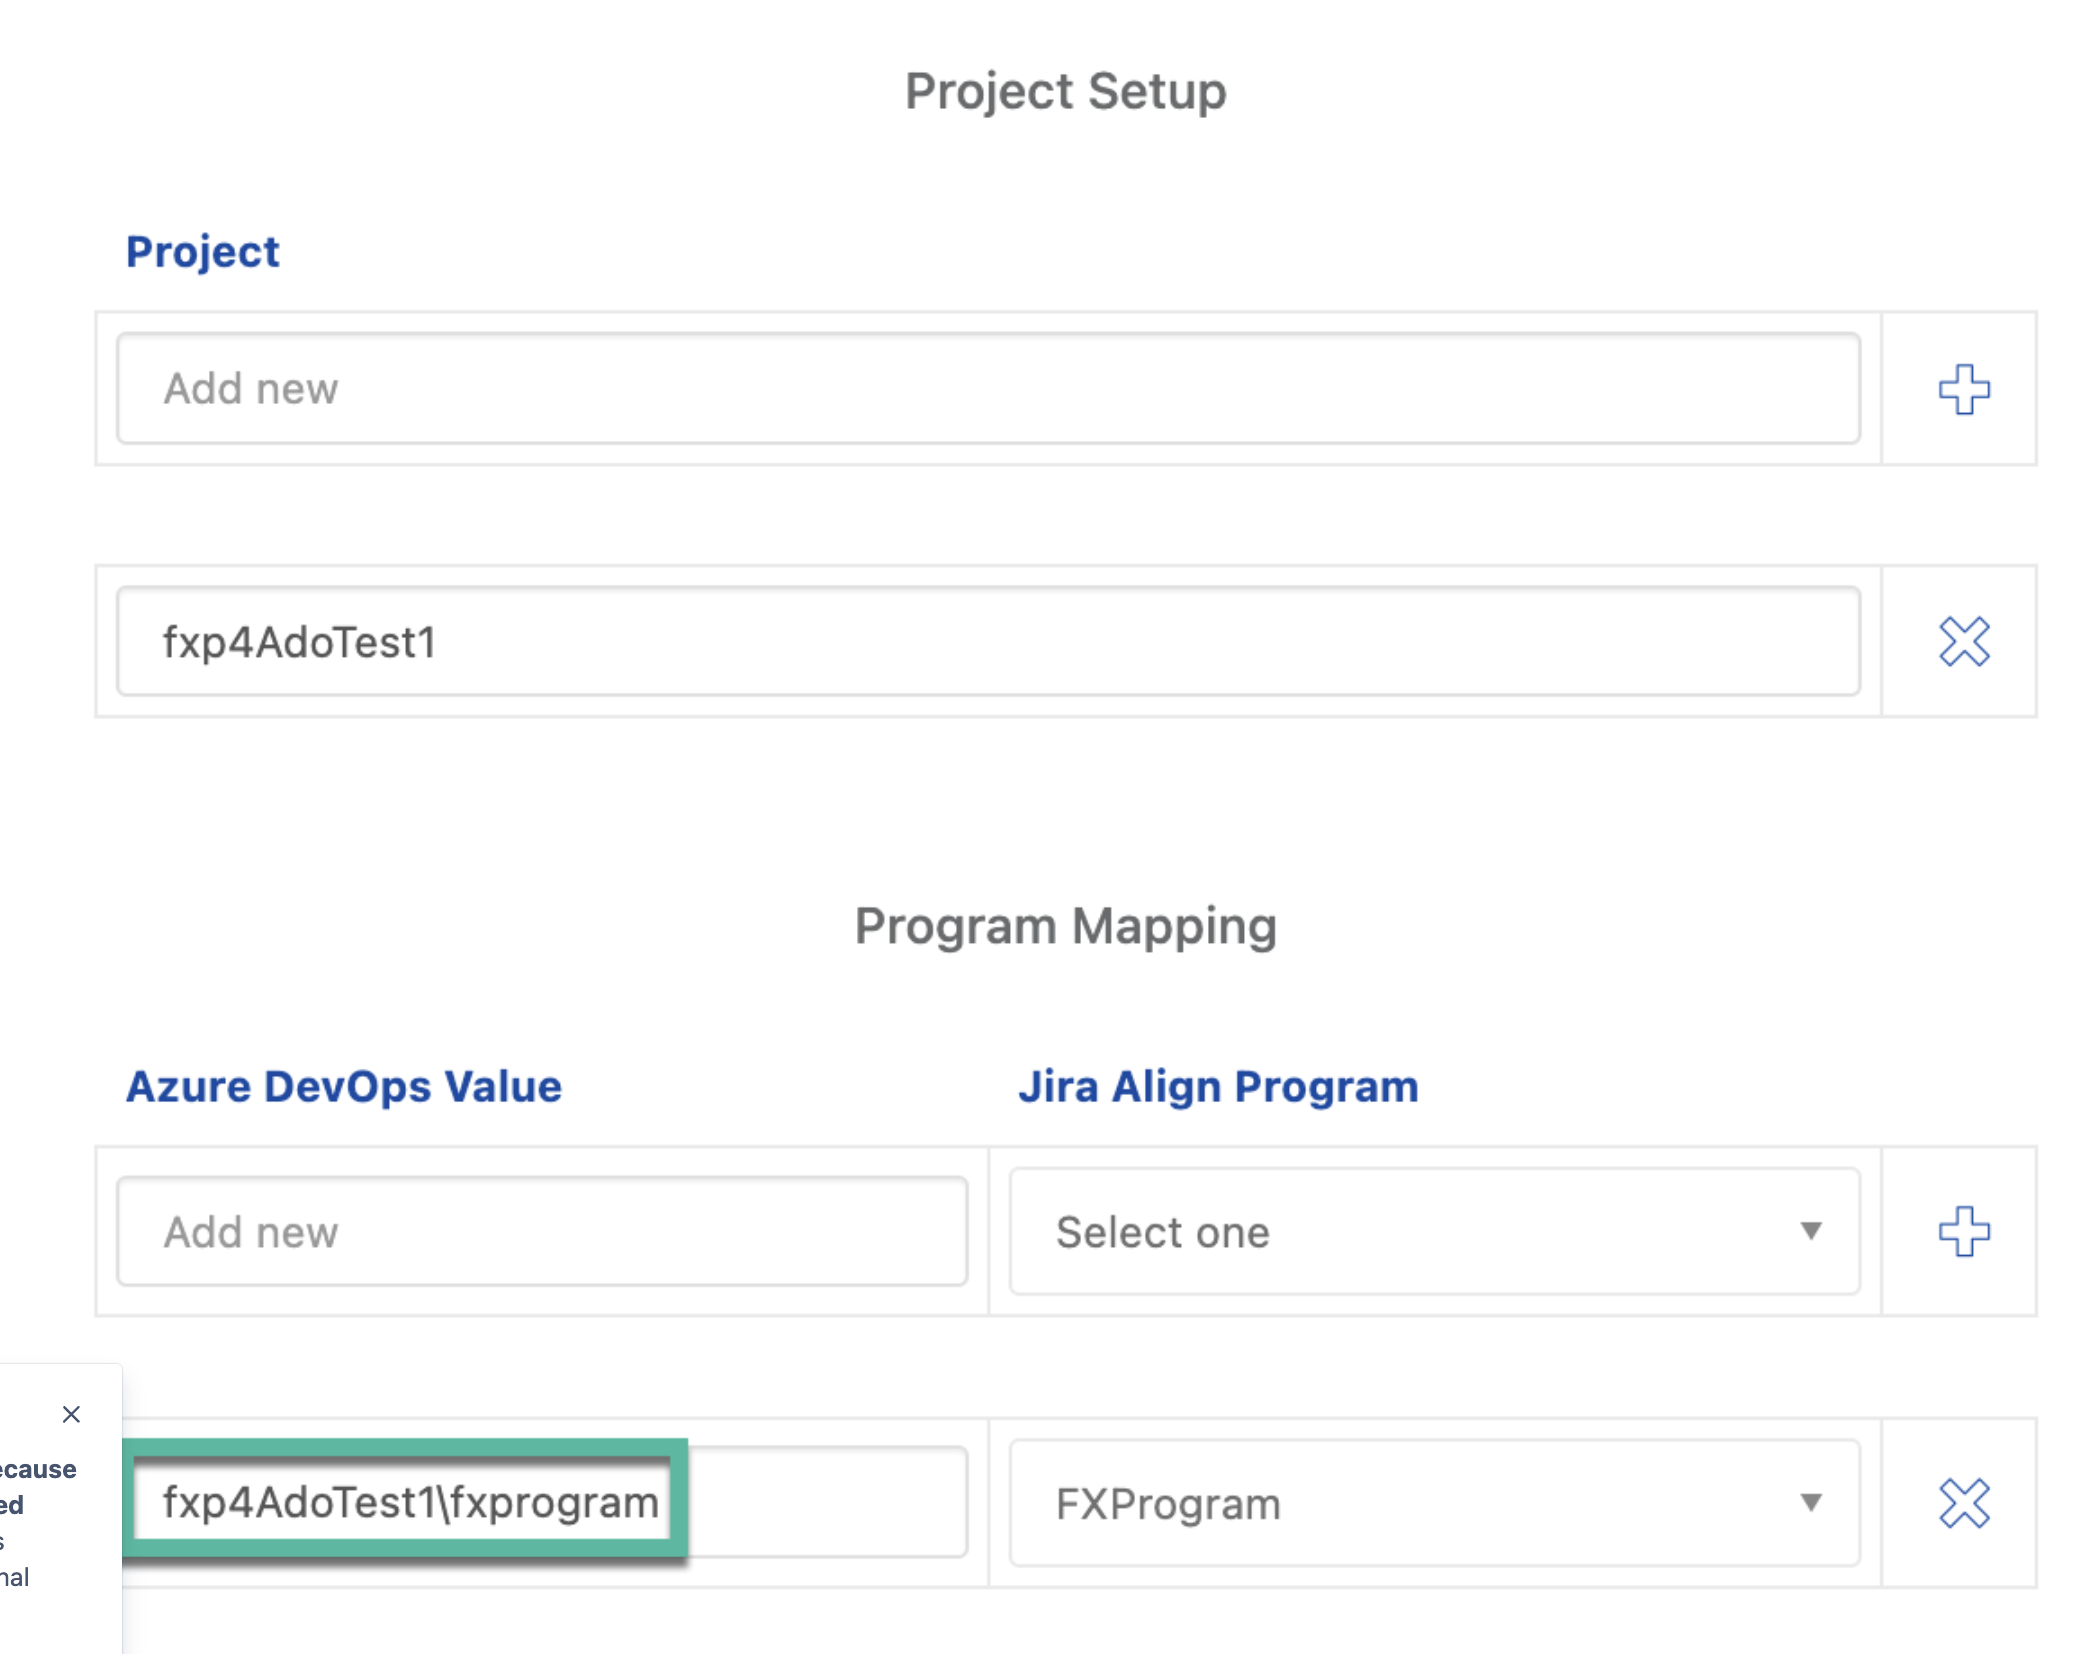Click the plus icon to add a project
The image size is (2096, 1654).
(1963, 389)
